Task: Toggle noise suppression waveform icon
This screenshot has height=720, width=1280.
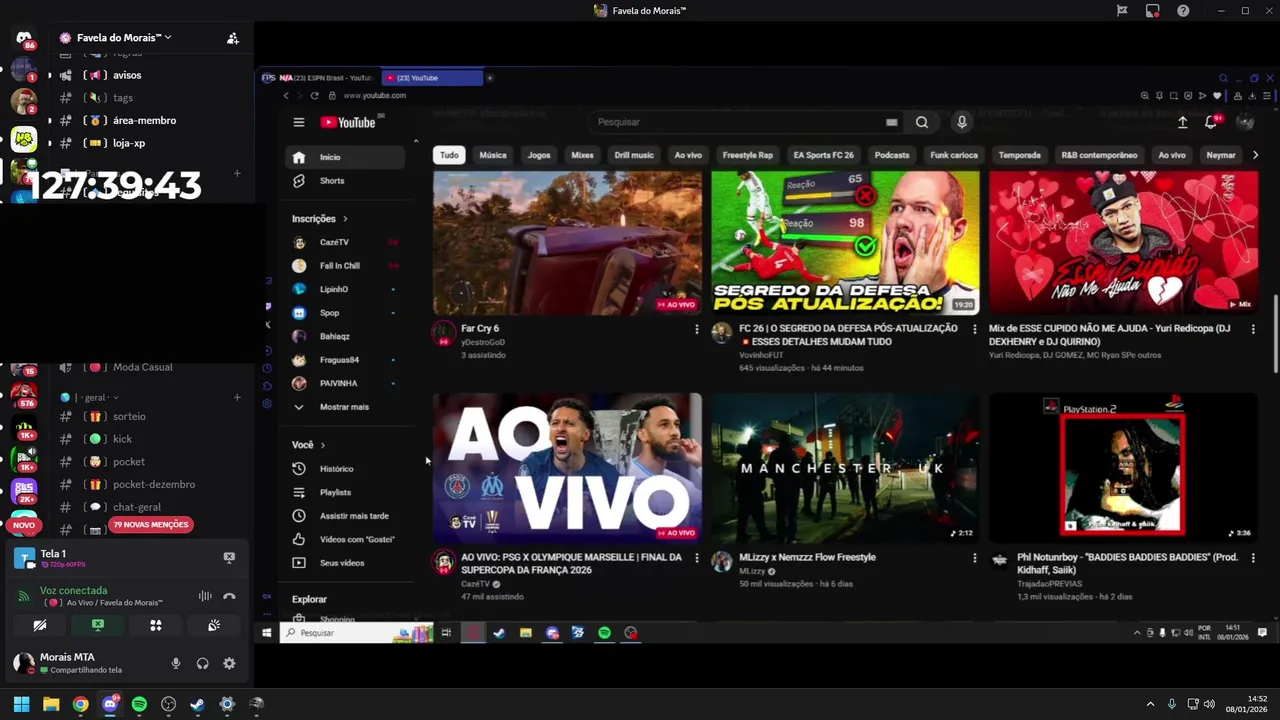Action: tap(205, 596)
